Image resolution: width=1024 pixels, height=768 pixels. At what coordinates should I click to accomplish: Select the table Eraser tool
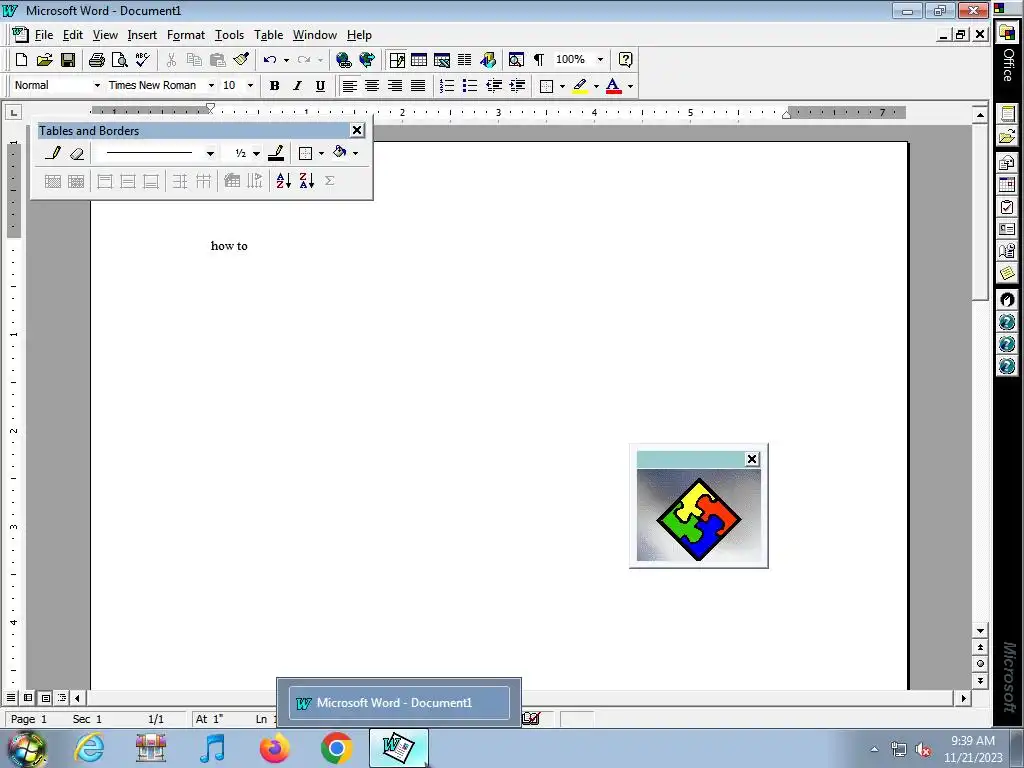76,153
